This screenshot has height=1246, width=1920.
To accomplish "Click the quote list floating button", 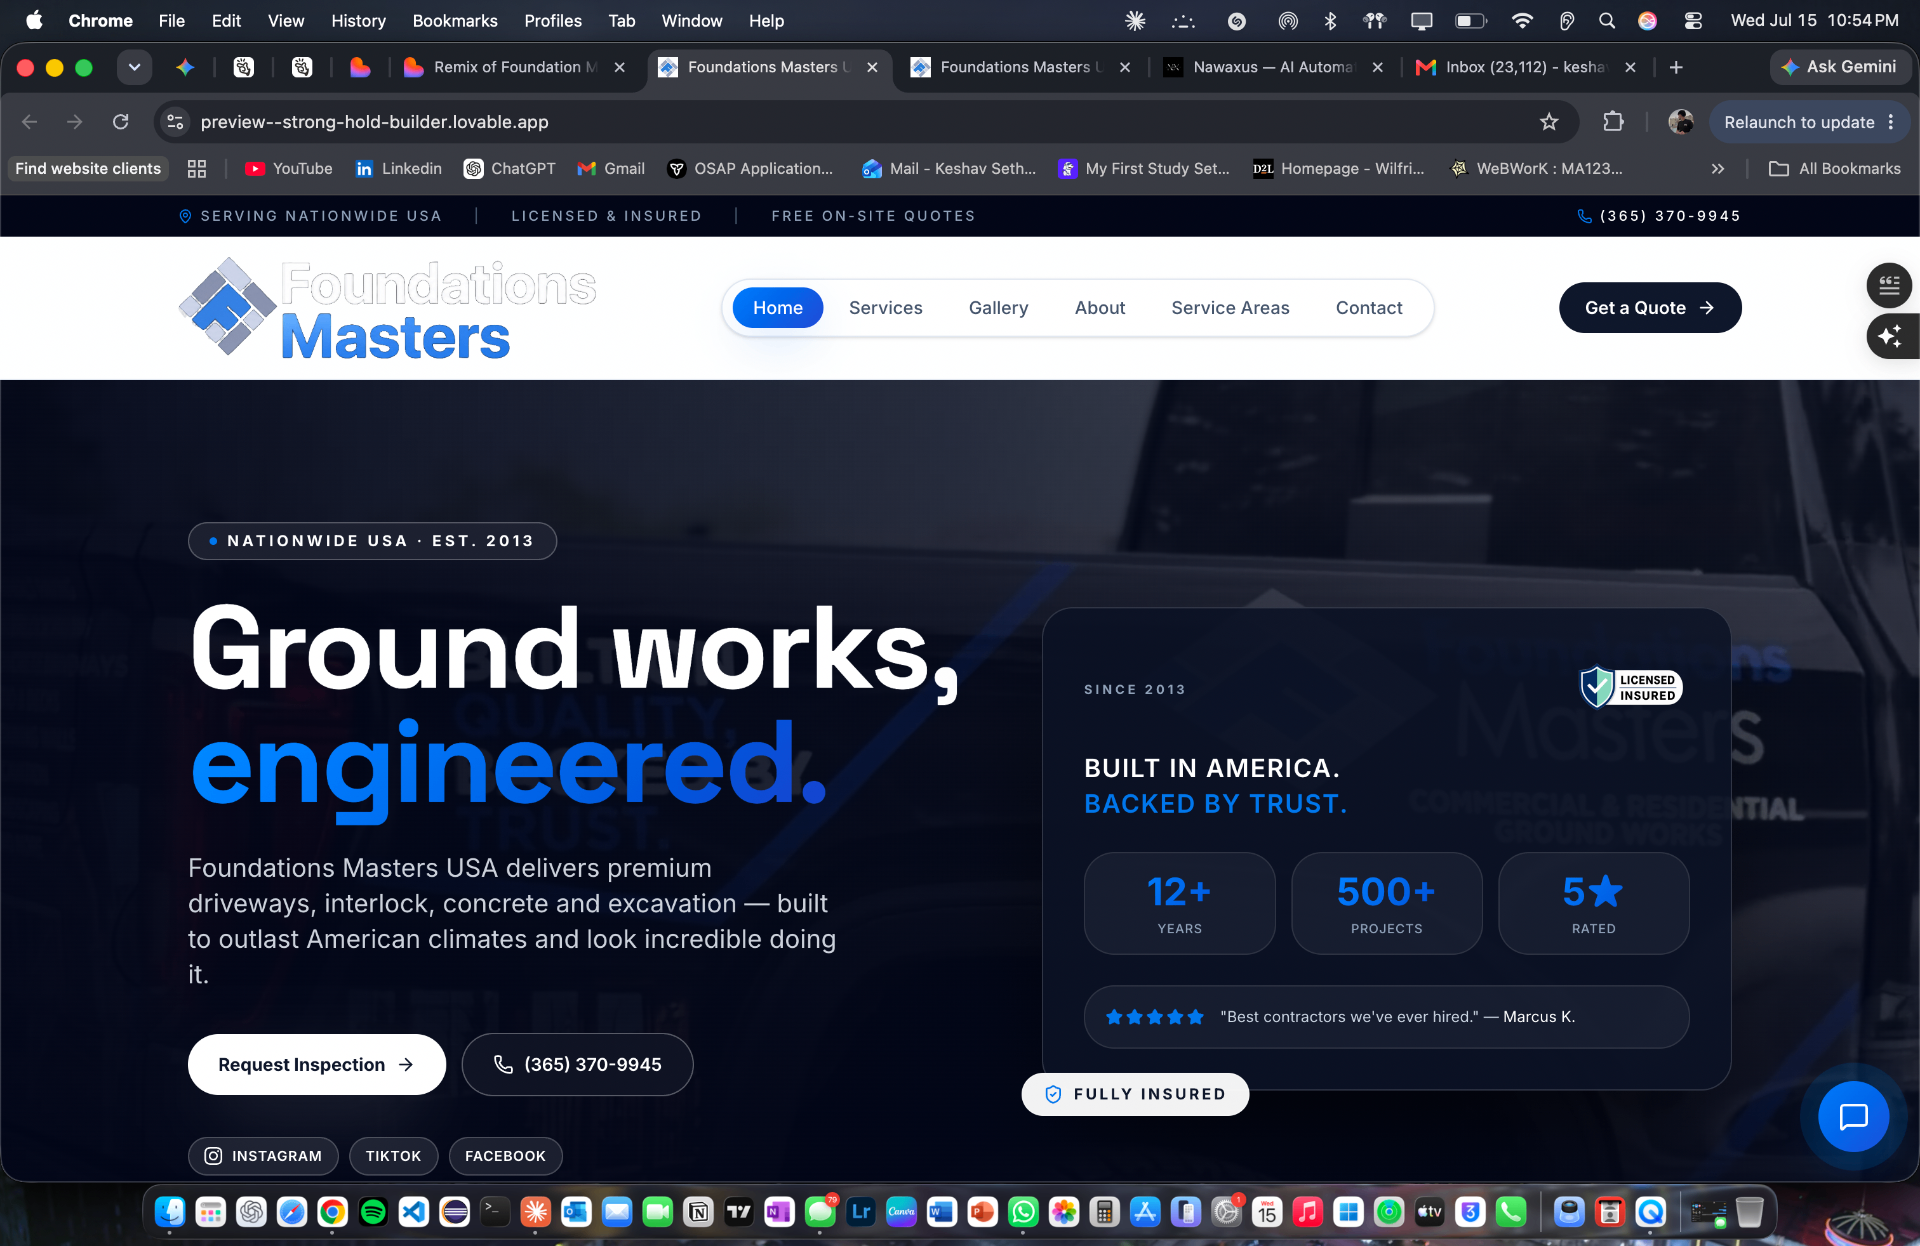I will pyautogui.click(x=1889, y=285).
